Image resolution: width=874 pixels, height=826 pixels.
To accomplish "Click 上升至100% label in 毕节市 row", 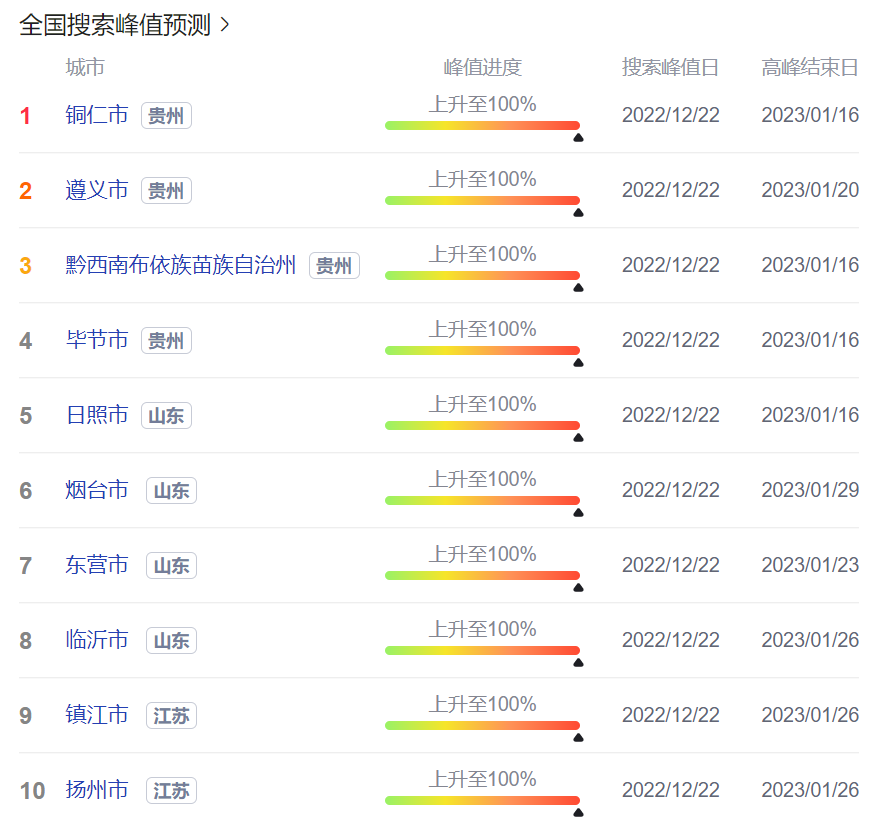I will pos(483,329).
